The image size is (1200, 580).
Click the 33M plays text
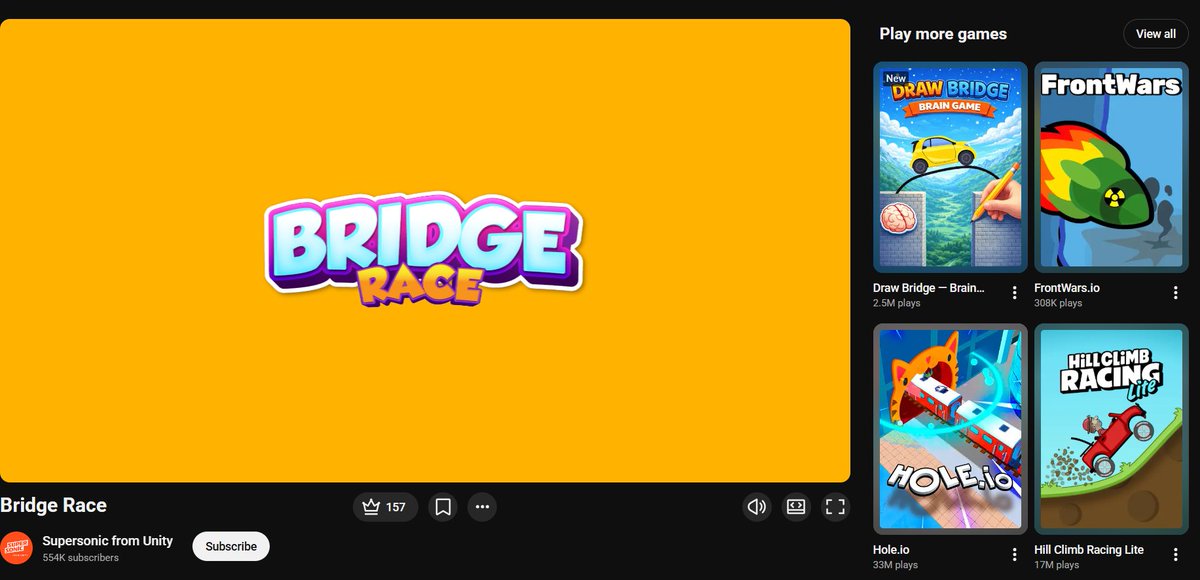pos(896,565)
